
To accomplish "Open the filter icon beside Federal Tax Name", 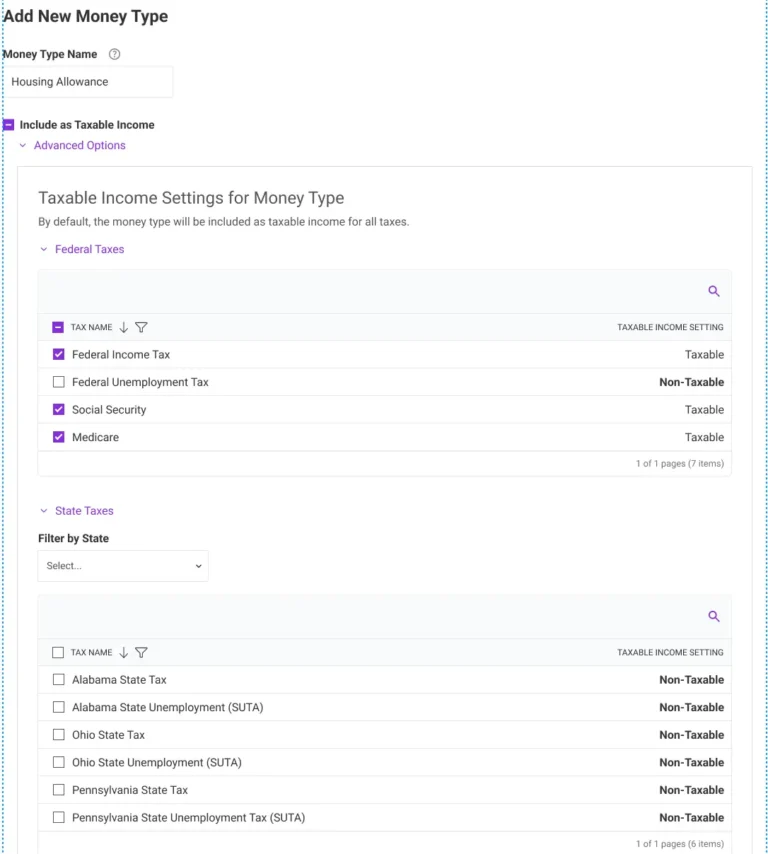I will (141, 327).
